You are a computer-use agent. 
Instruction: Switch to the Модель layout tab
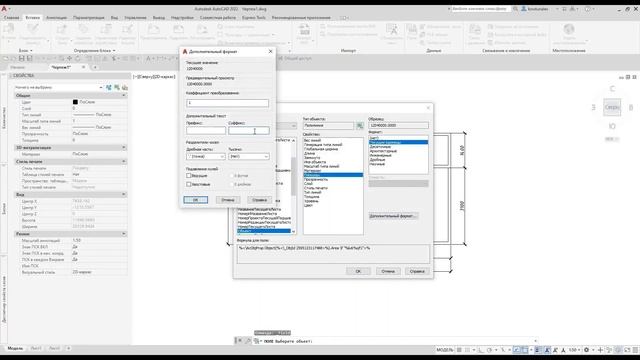pos(16,349)
